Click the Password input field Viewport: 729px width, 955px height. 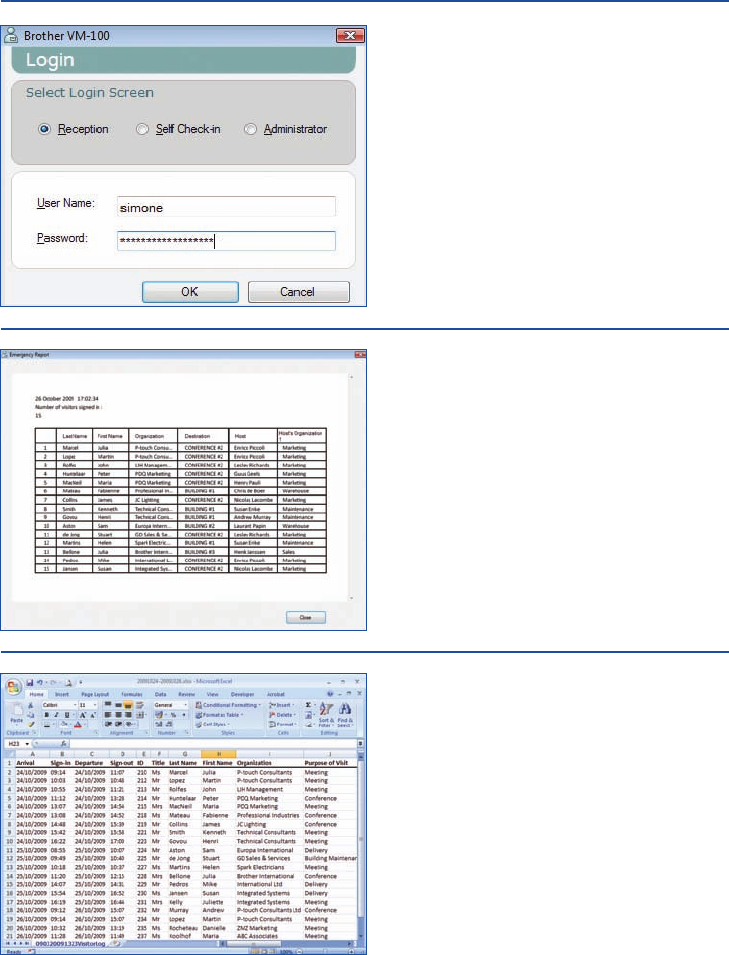[x=226, y=241]
